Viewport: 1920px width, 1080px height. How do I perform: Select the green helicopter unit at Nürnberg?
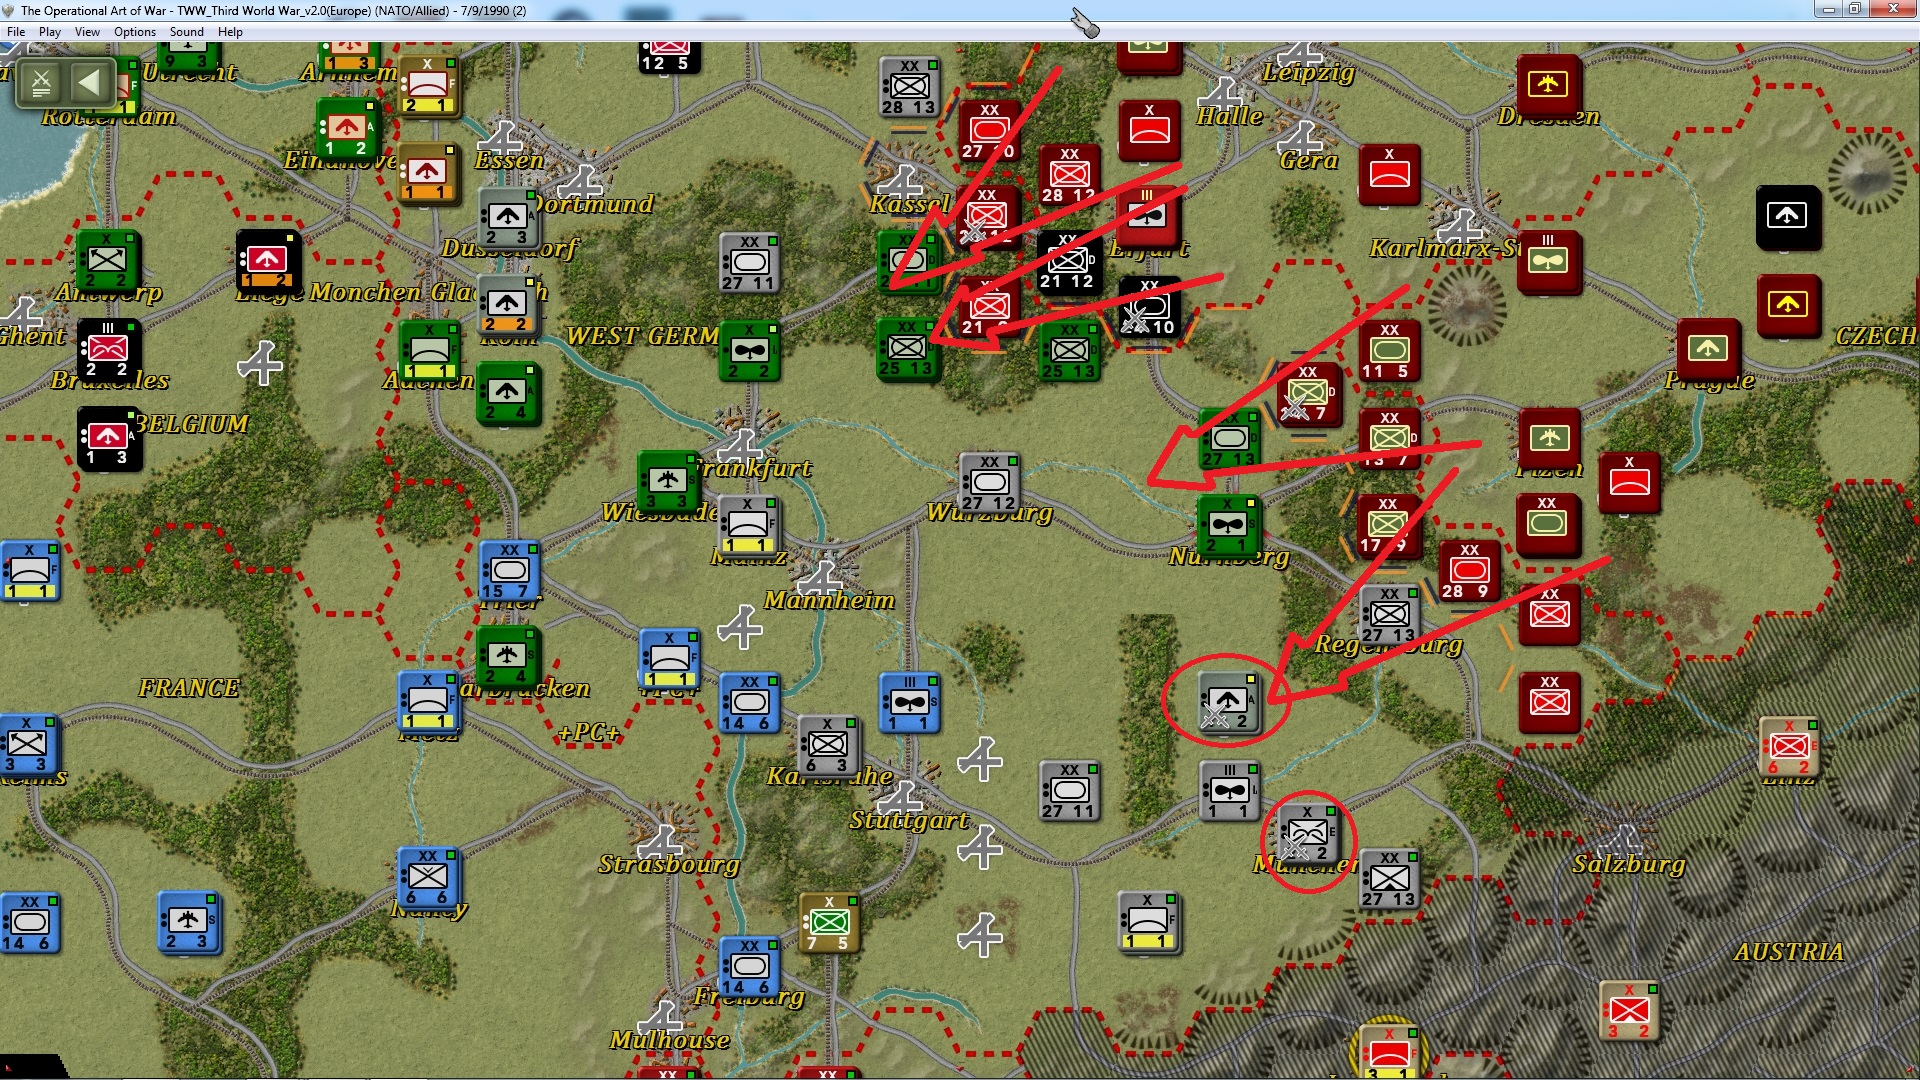pyautogui.click(x=1229, y=525)
